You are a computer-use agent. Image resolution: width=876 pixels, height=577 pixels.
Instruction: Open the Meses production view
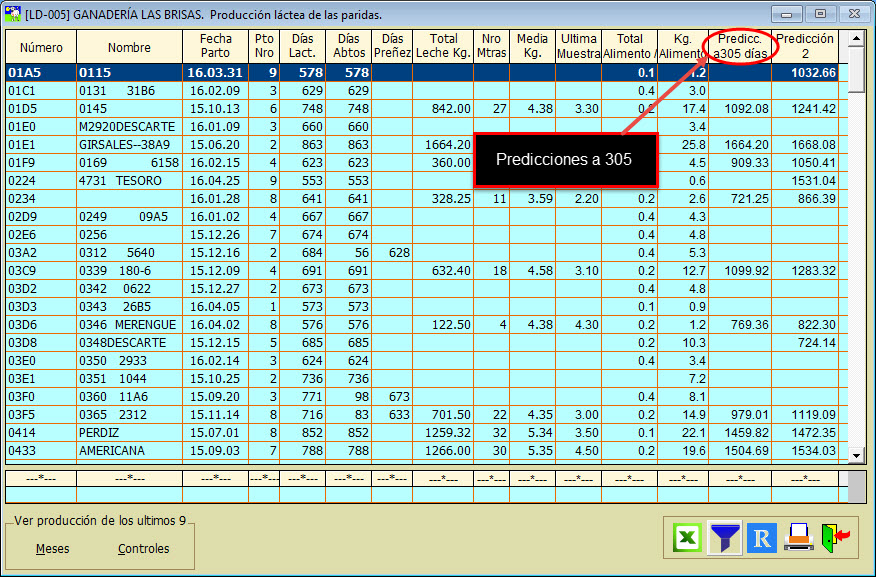point(53,549)
